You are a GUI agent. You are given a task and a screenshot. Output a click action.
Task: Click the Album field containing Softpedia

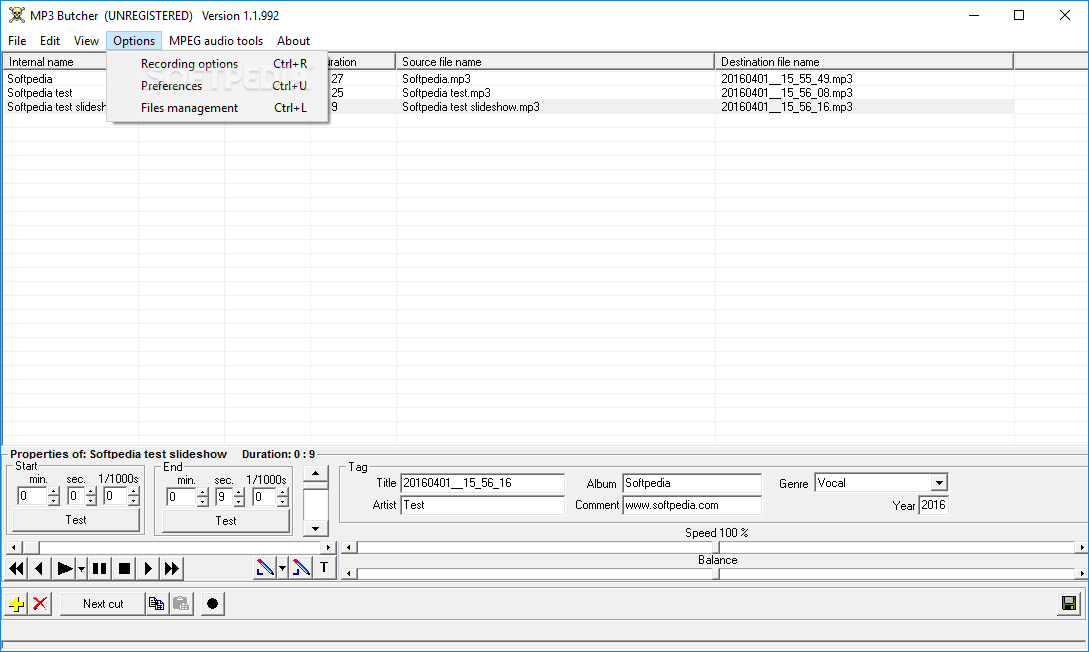click(692, 483)
